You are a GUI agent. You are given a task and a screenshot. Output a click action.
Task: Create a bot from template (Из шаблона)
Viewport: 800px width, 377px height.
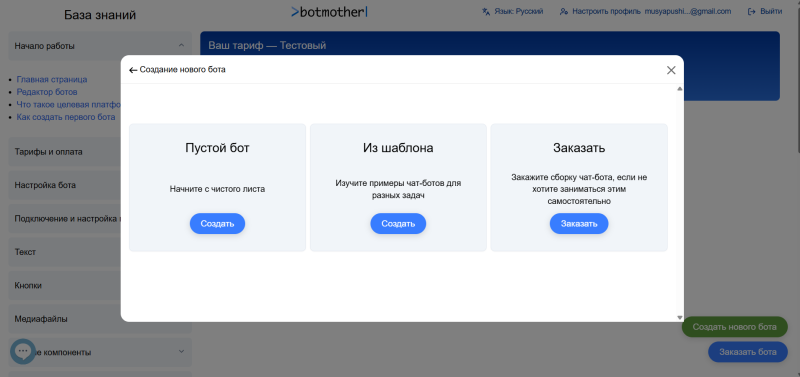pyautogui.click(x=398, y=223)
